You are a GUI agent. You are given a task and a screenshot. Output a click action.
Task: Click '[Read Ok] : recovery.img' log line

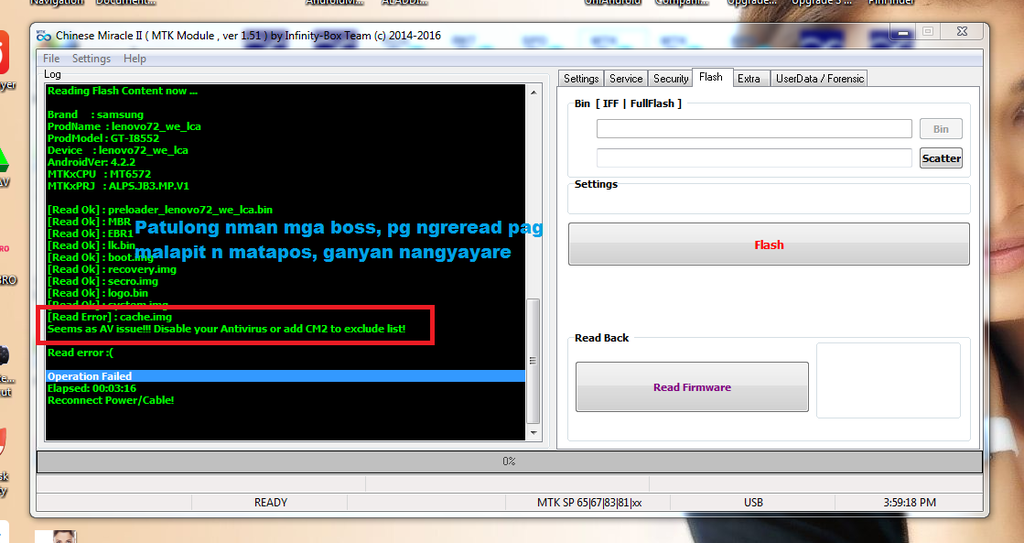click(x=112, y=269)
